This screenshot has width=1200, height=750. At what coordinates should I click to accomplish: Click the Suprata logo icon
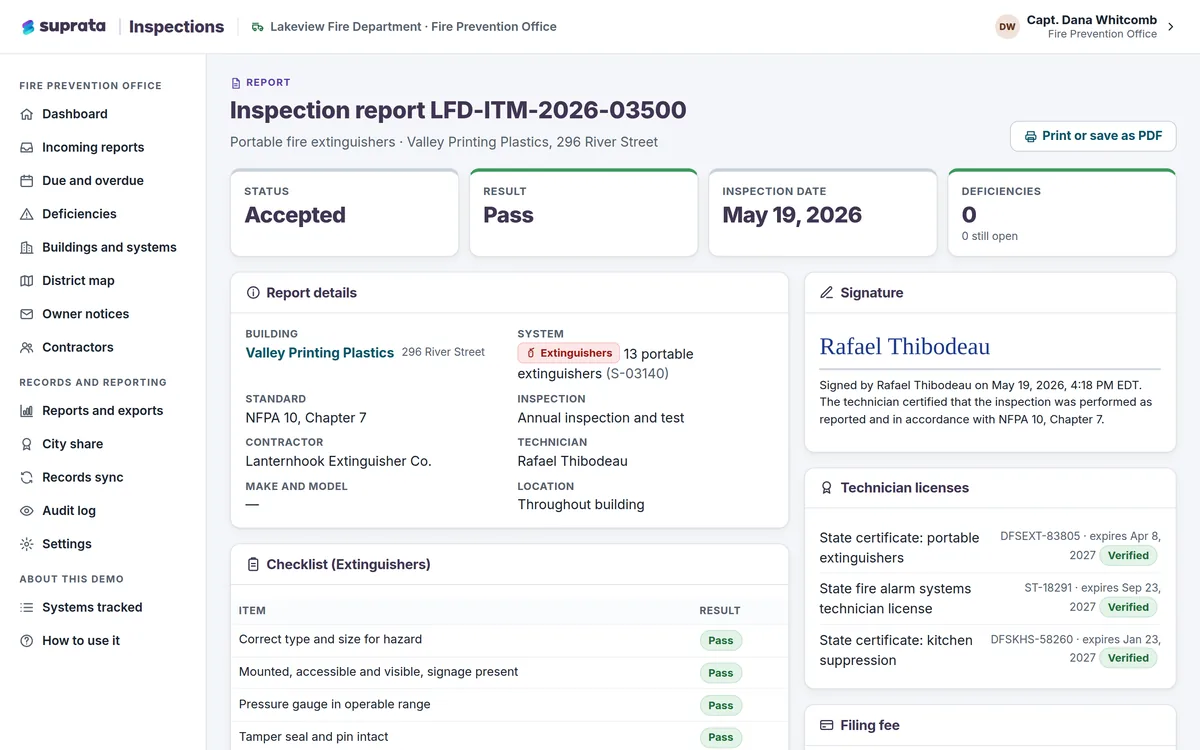coord(28,27)
